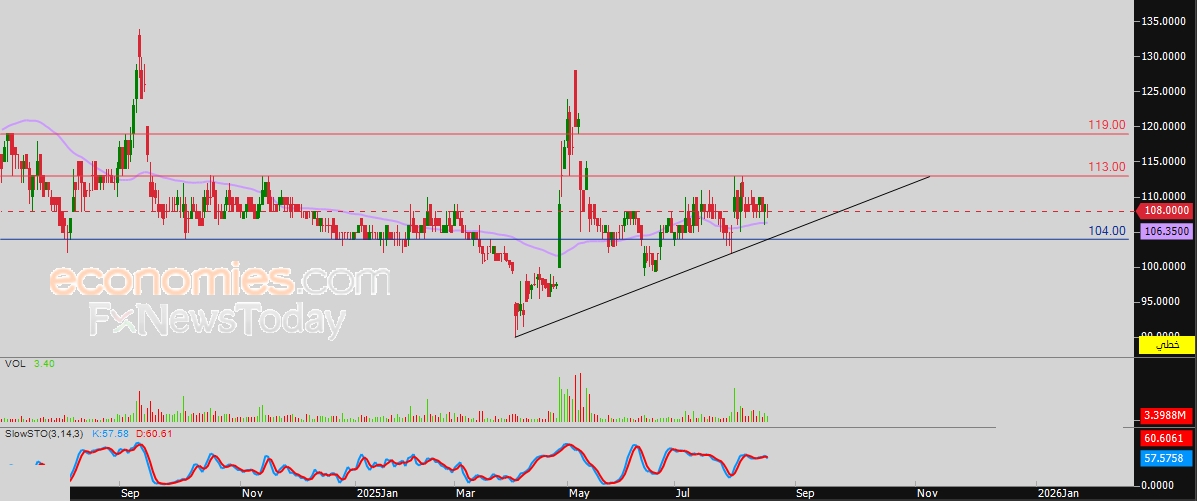Click the yellow خطي scale label
This screenshot has height=501, width=1197.
tap(1166, 345)
